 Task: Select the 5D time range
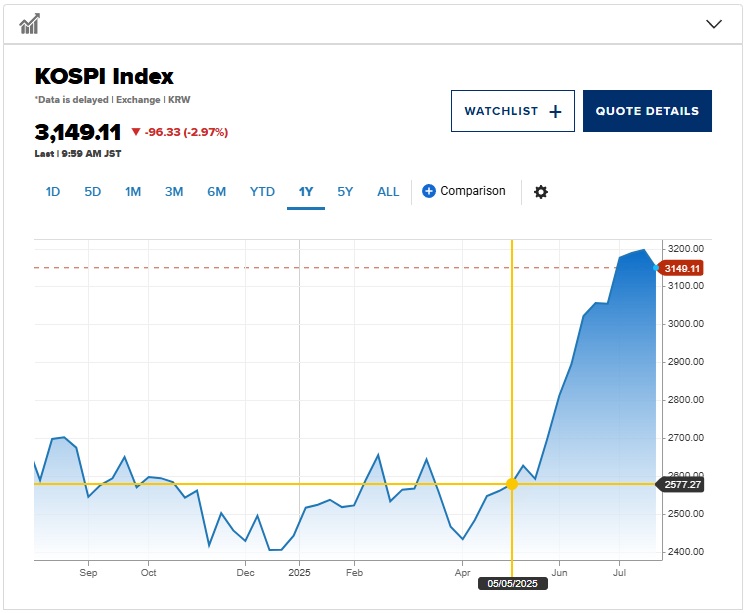[x=92, y=191]
